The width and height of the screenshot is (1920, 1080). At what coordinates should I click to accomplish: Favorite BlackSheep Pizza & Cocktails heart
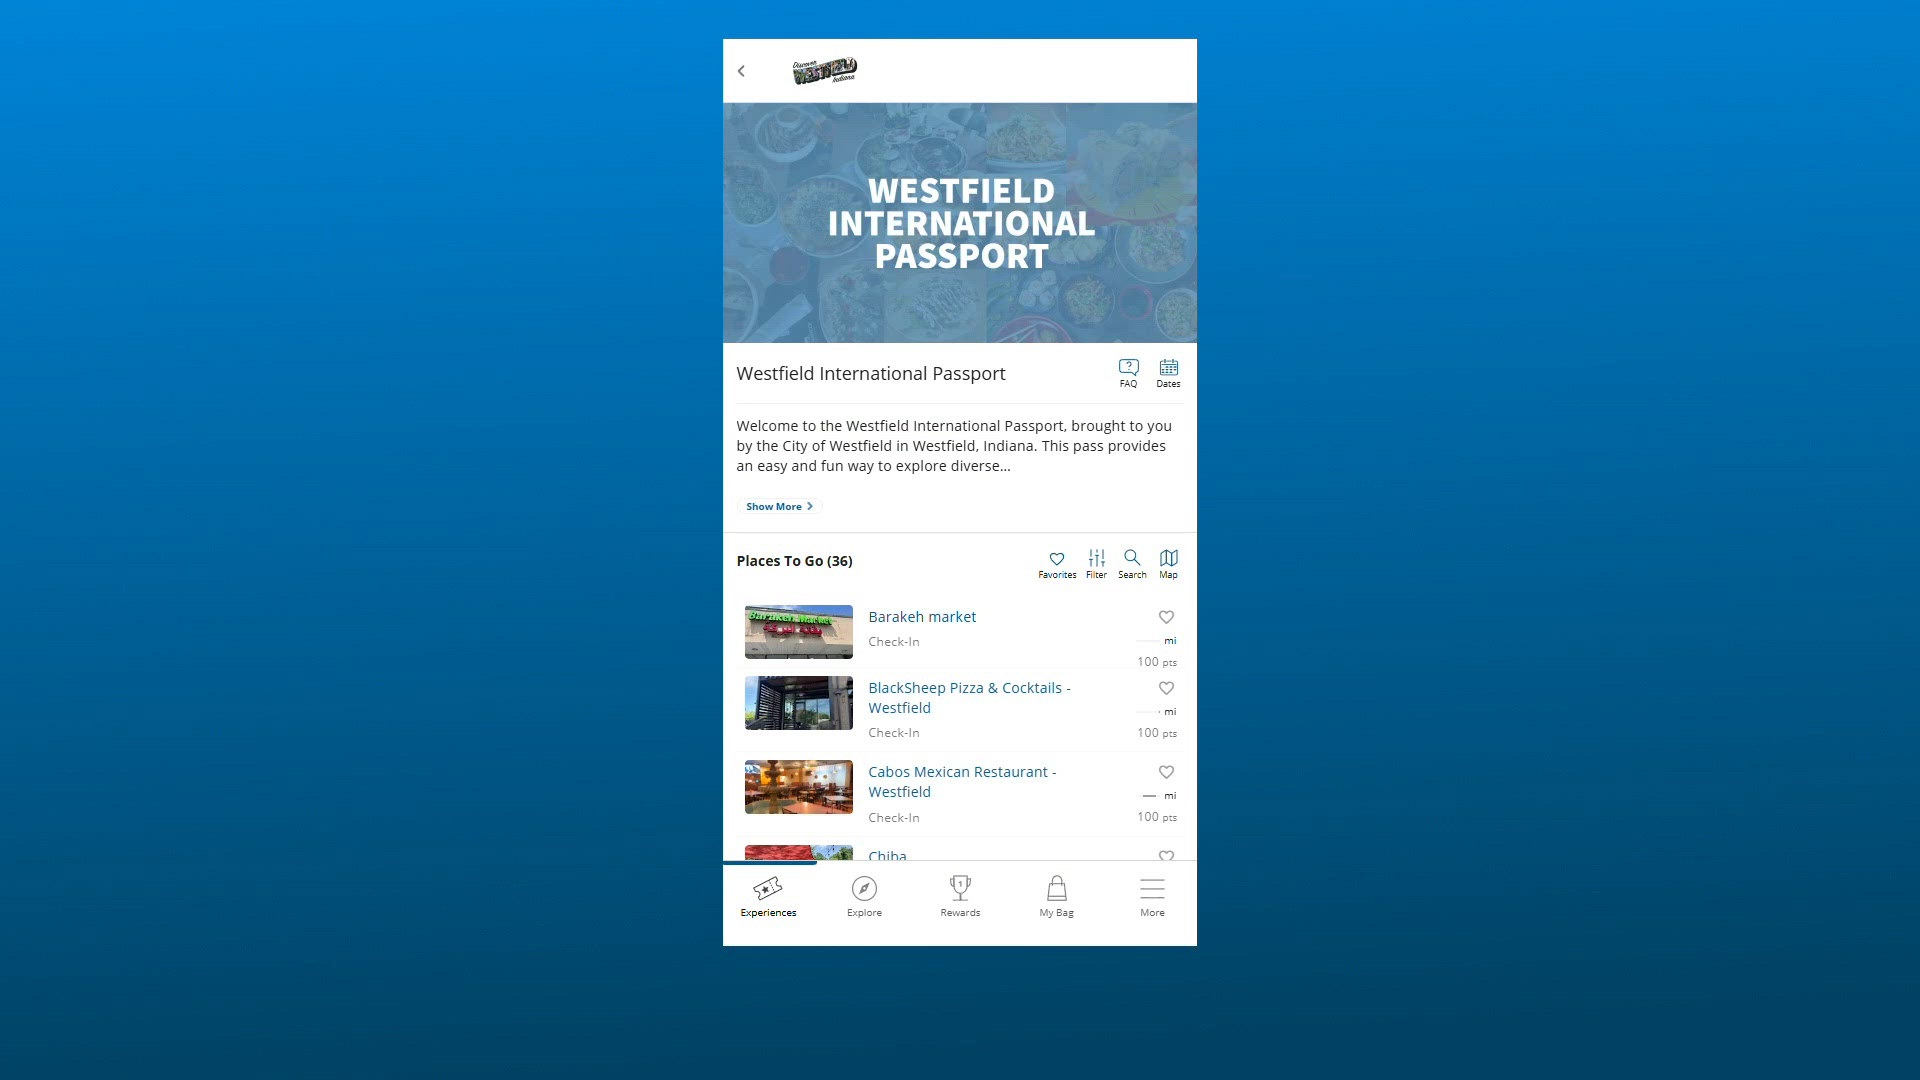pos(1166,688)
